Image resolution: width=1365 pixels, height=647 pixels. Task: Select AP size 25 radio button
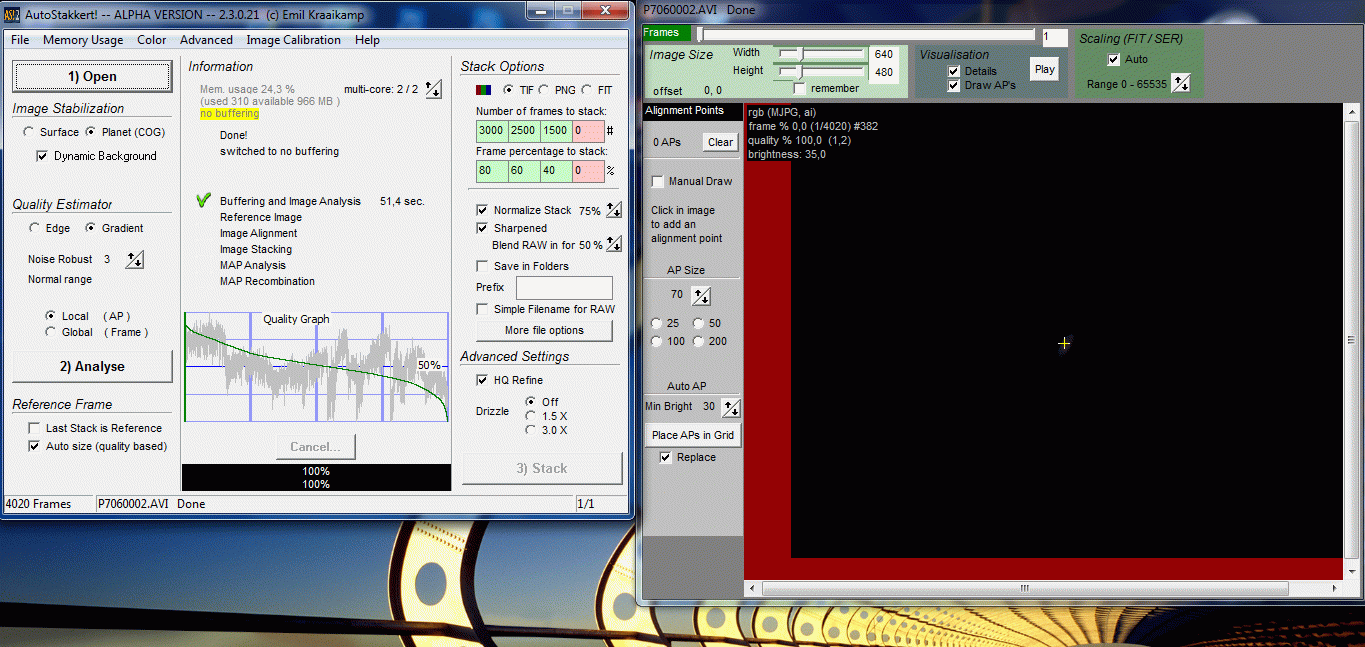pyautogui.click(x=656, y=323)
